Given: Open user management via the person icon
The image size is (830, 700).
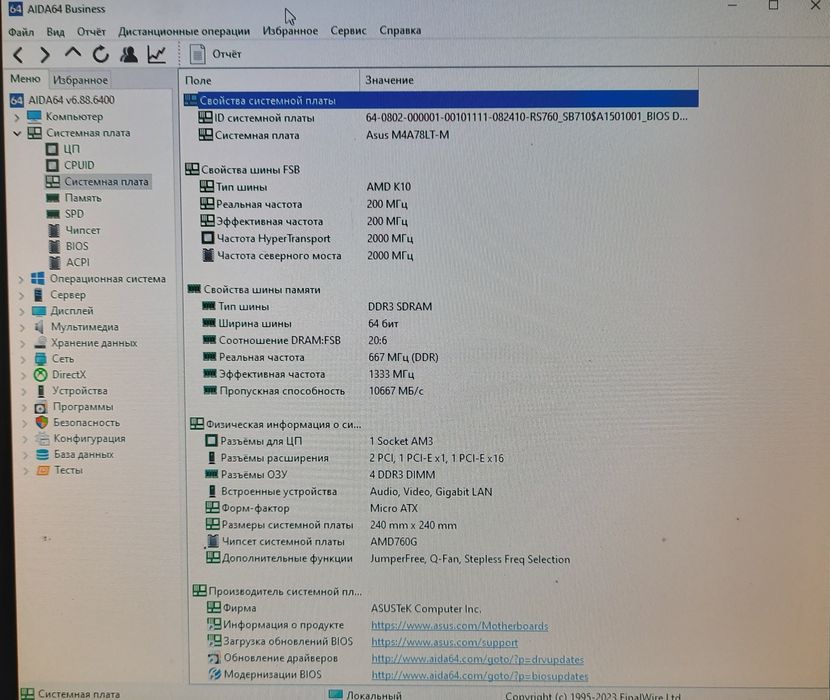Looking at the screenshot, I should [129, 54].
